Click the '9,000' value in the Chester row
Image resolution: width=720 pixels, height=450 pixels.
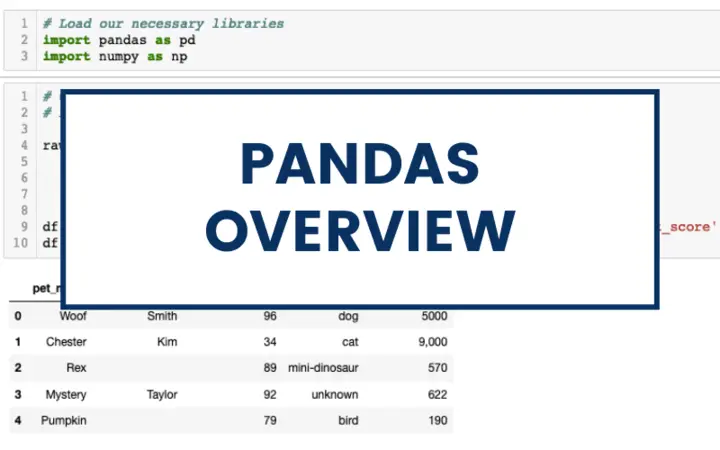pyautogui.click(x=433, y=342)
